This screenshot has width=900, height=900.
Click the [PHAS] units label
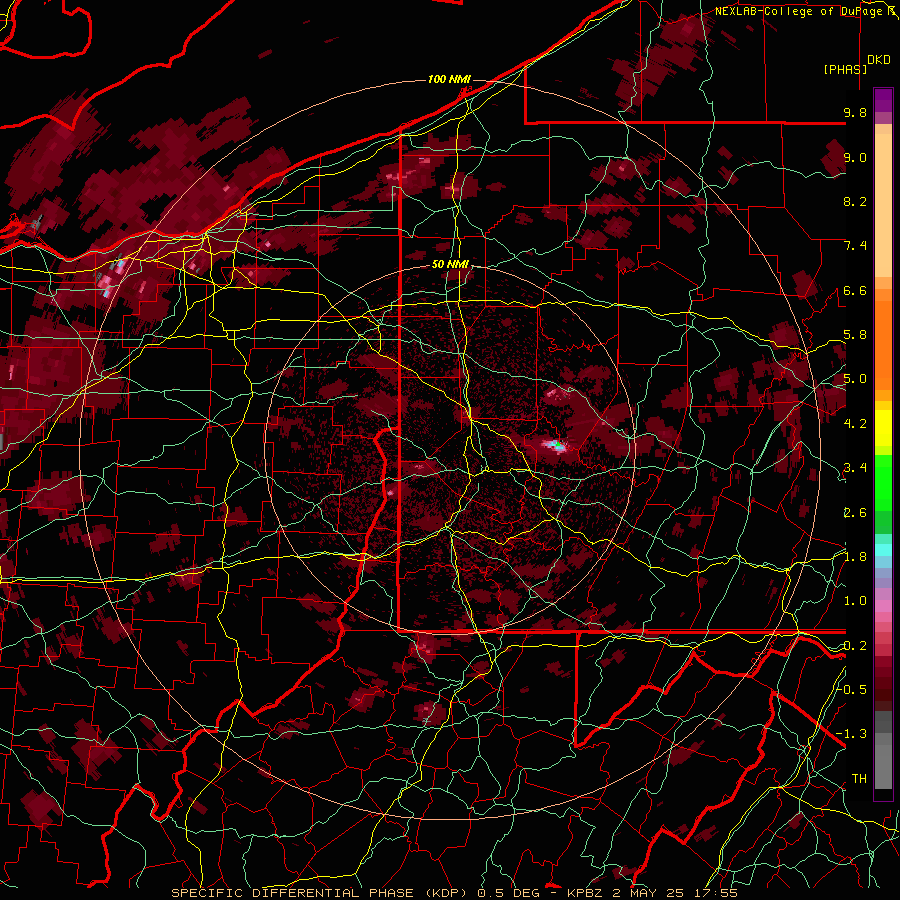[x=845, y=69]
